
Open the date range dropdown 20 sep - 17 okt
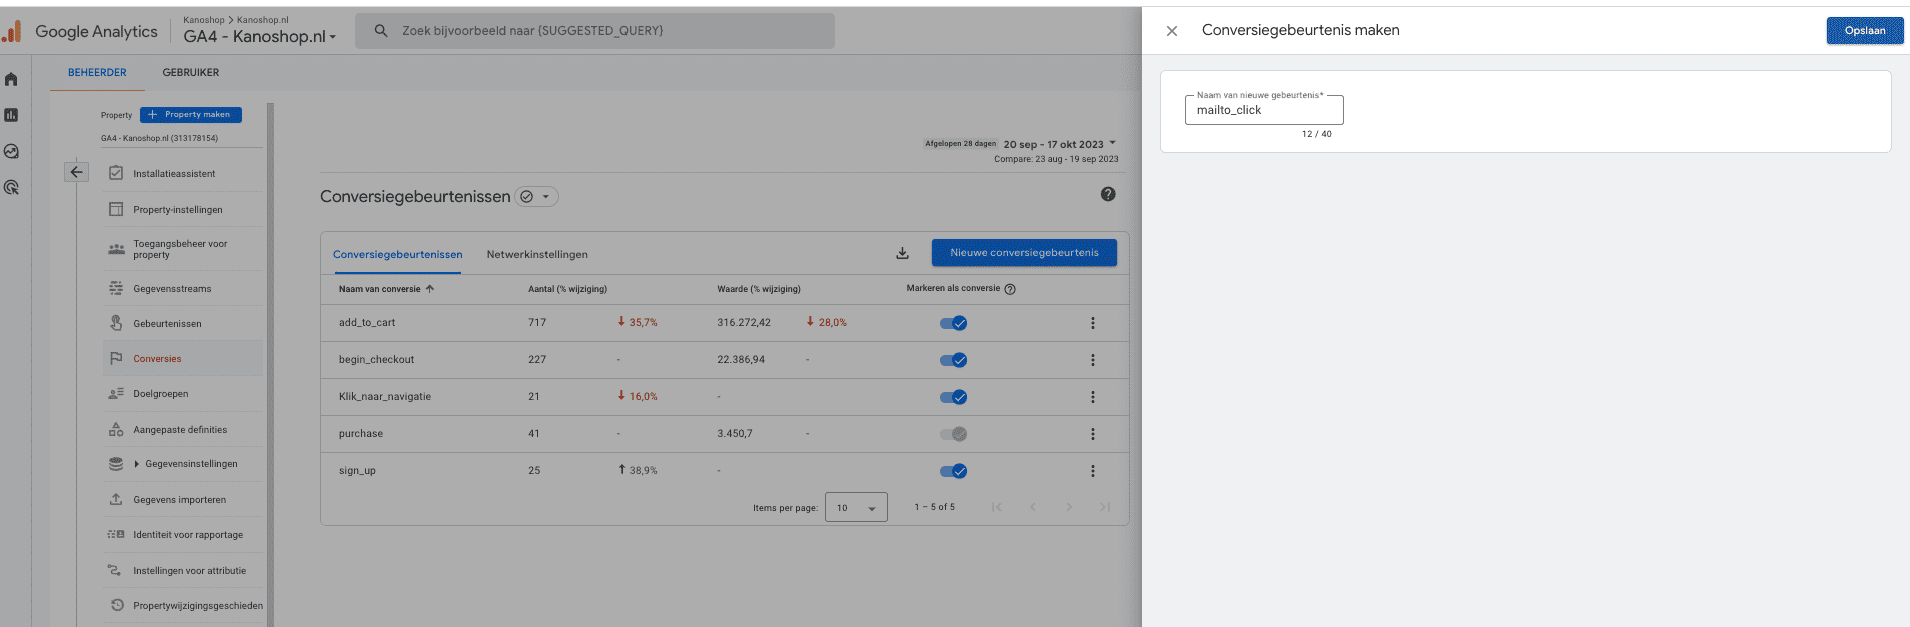pos(1059,144)
